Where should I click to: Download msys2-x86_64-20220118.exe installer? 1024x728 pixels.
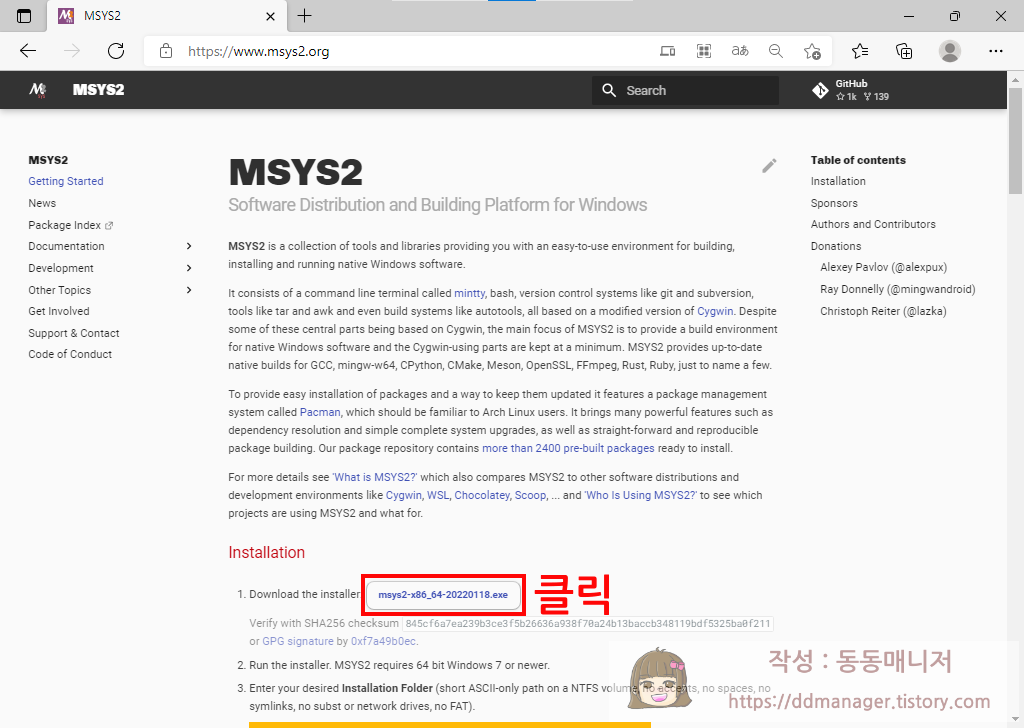click(443, 595)
